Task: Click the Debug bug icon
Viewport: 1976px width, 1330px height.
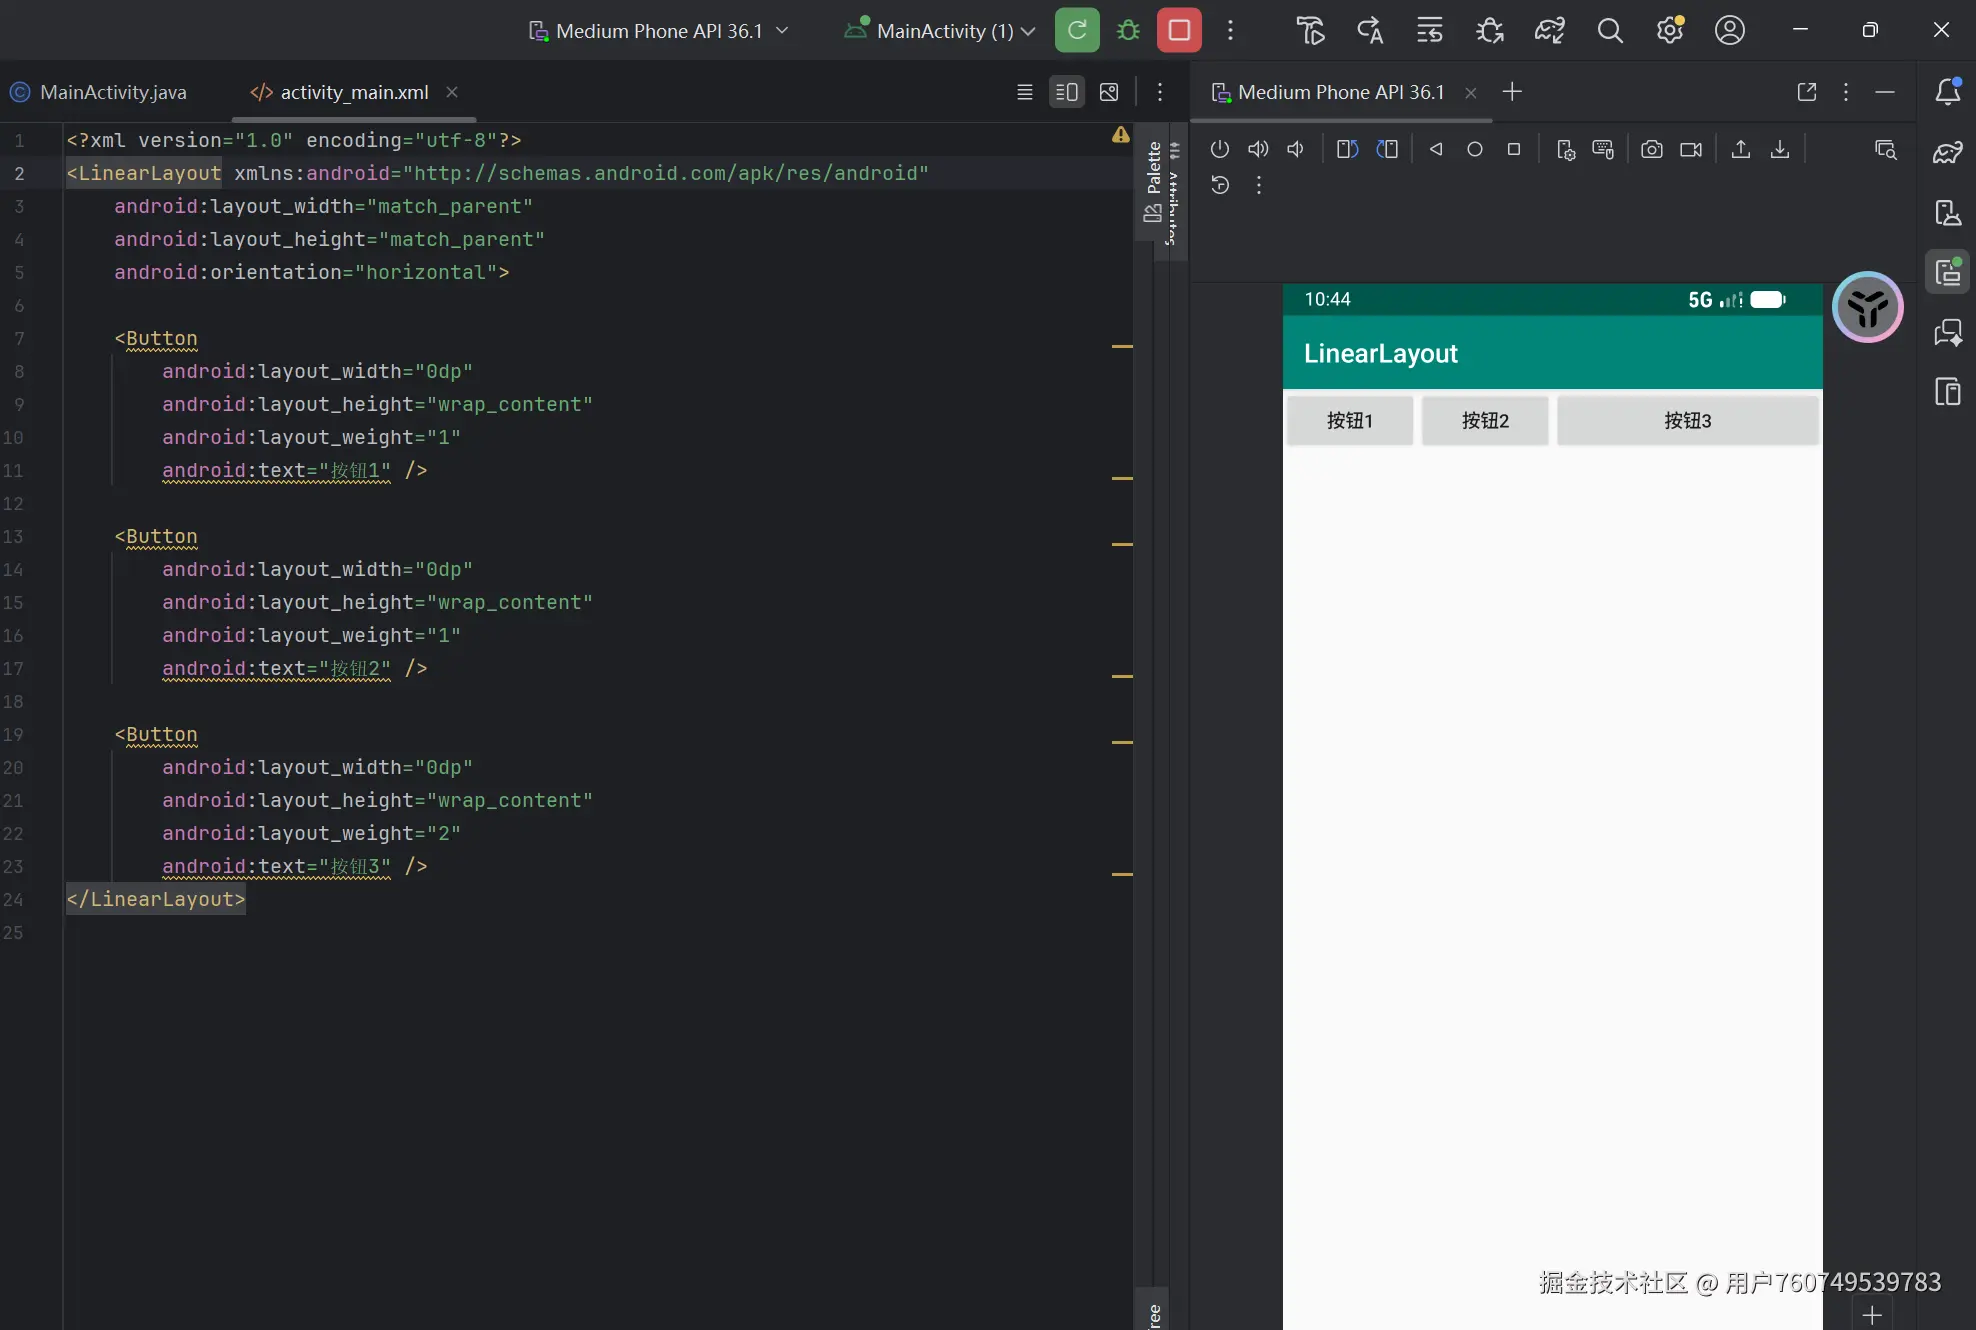Action: tap(1128, 30)
